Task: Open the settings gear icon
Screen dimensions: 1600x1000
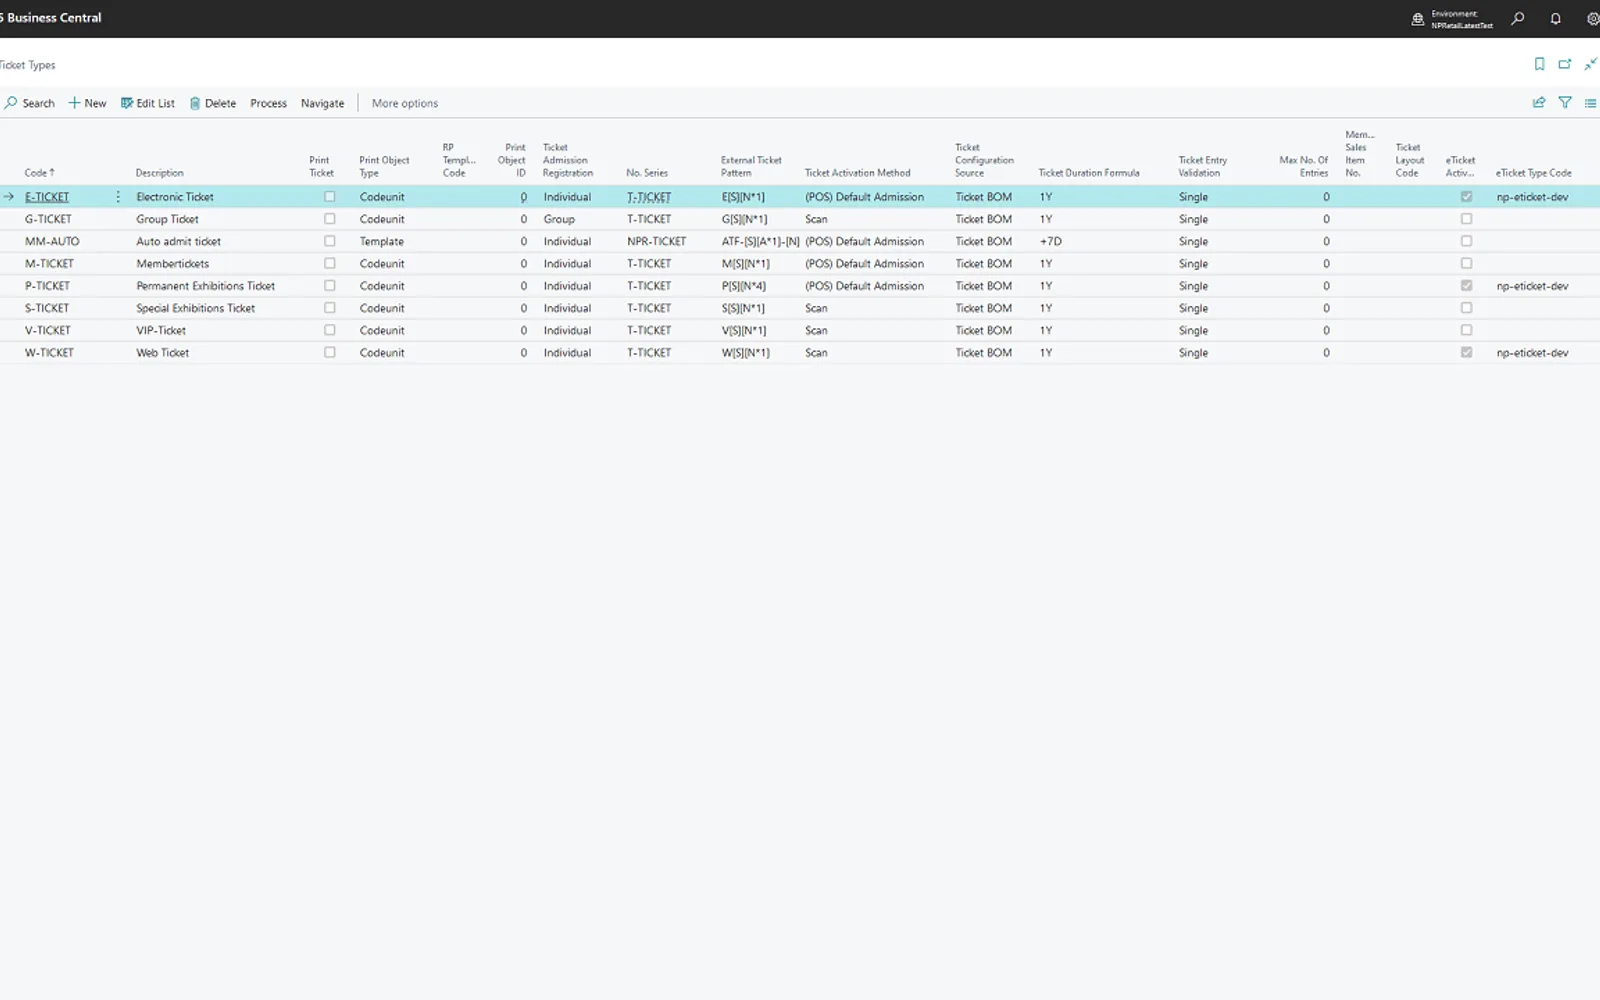Action: 1592,18
